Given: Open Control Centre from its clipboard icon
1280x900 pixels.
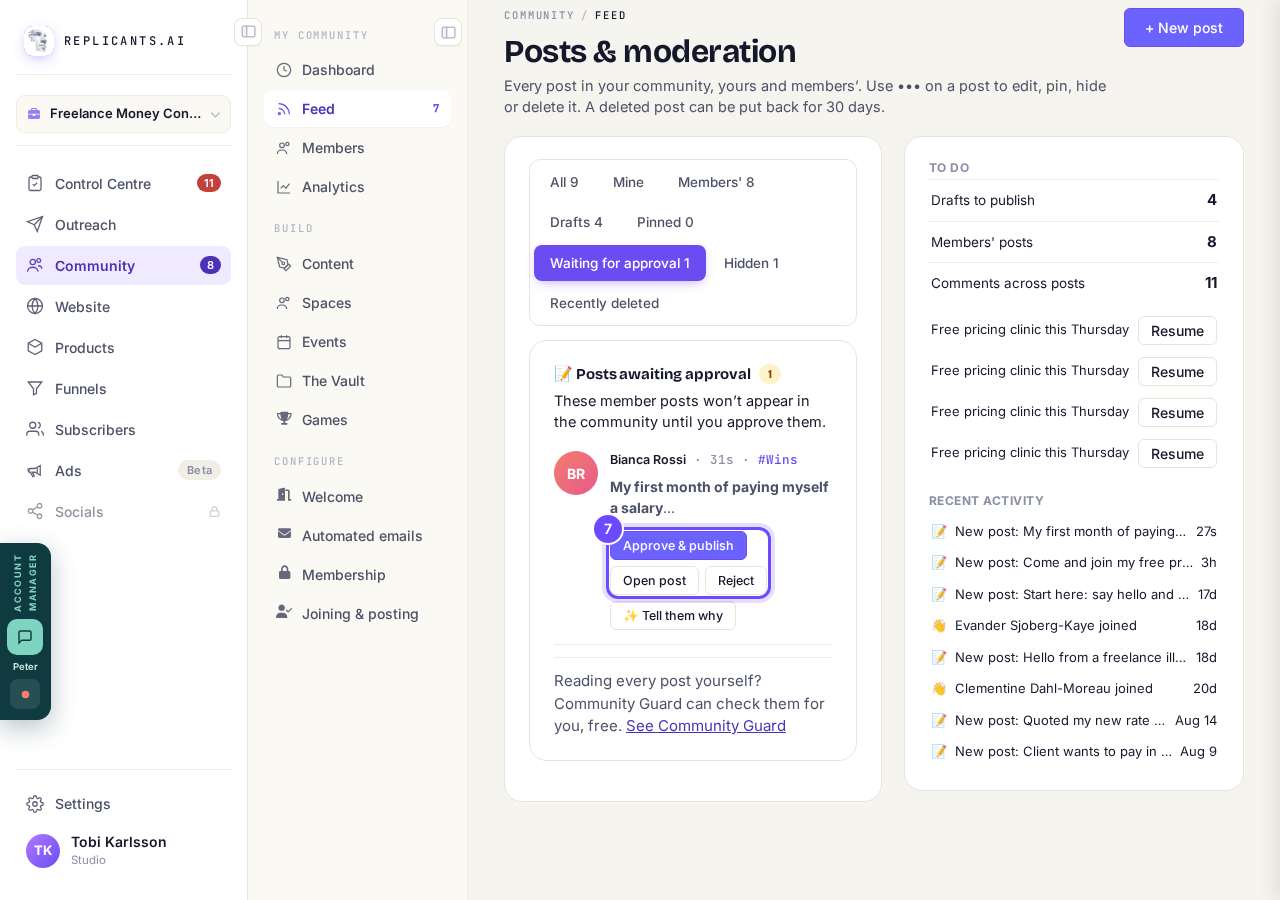Looking at the screenshot, I should 35,183.
